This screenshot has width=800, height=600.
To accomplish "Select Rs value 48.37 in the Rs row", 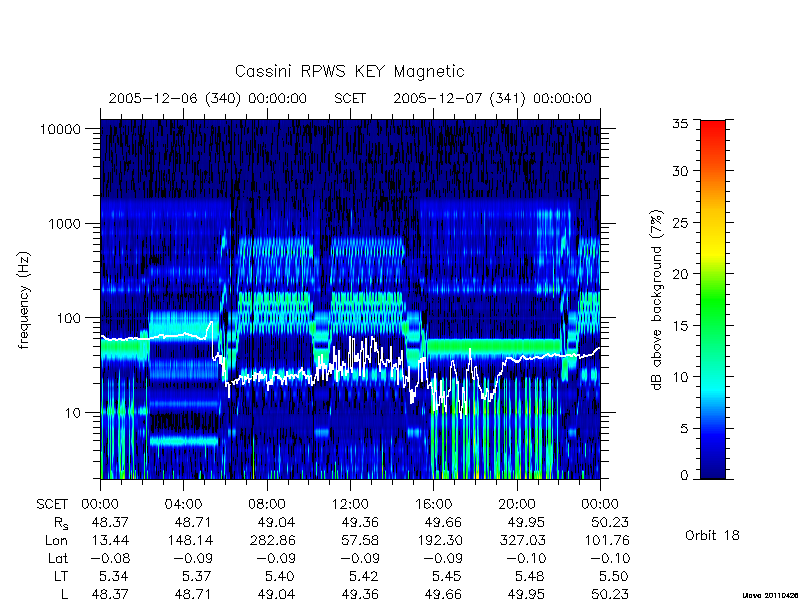I will click(x=110, y=522).
